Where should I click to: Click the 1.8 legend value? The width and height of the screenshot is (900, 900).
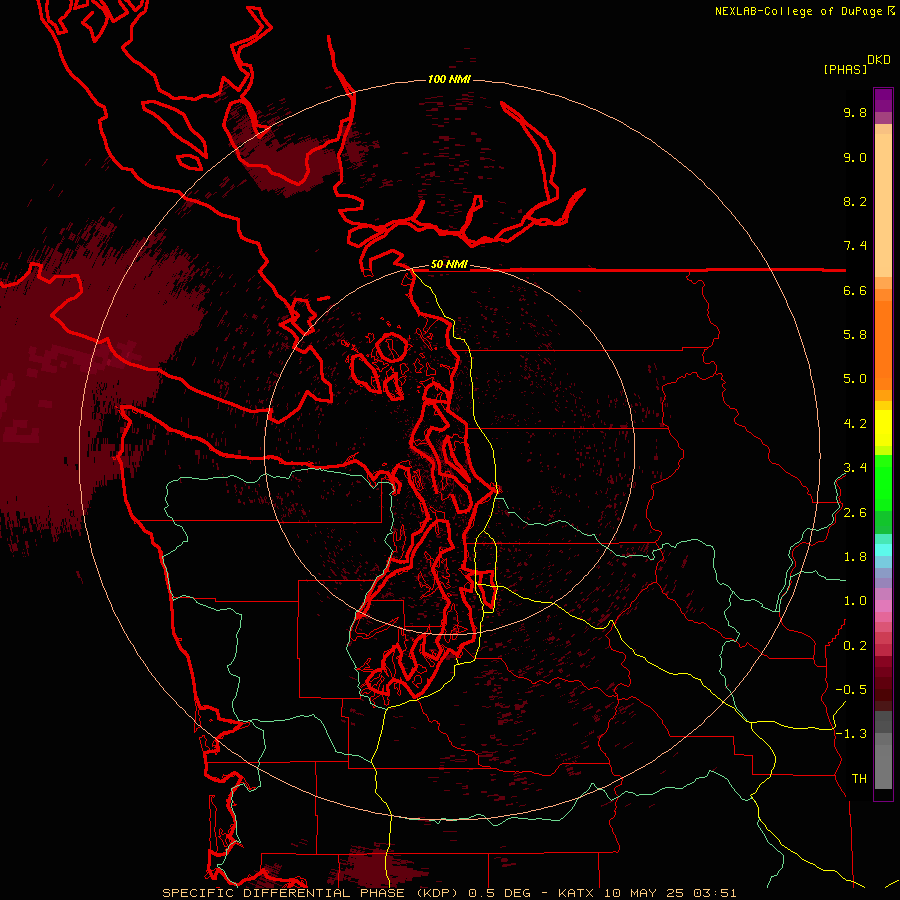tap(855, 557)
